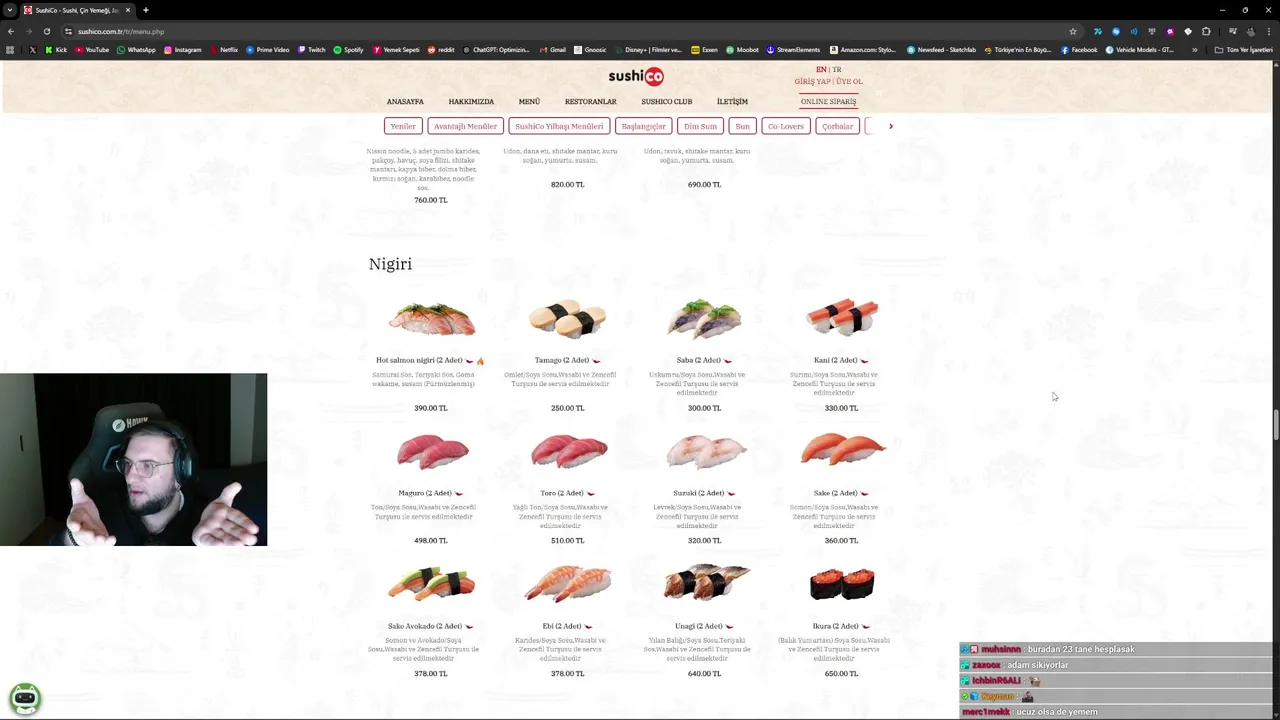Select the SushiCo Yılbaşı Menüleri chip
This screenshot has height=720, width=1280.
coord(559,126)
